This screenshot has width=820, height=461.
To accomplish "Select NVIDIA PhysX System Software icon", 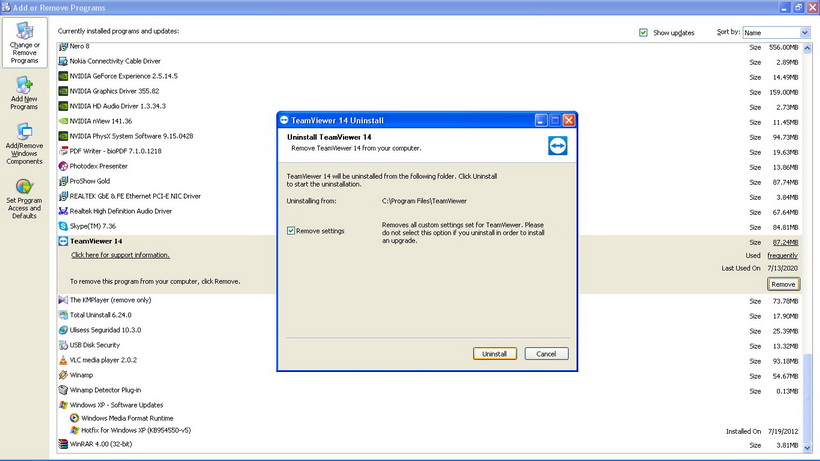I will click(x=63, y=136).
